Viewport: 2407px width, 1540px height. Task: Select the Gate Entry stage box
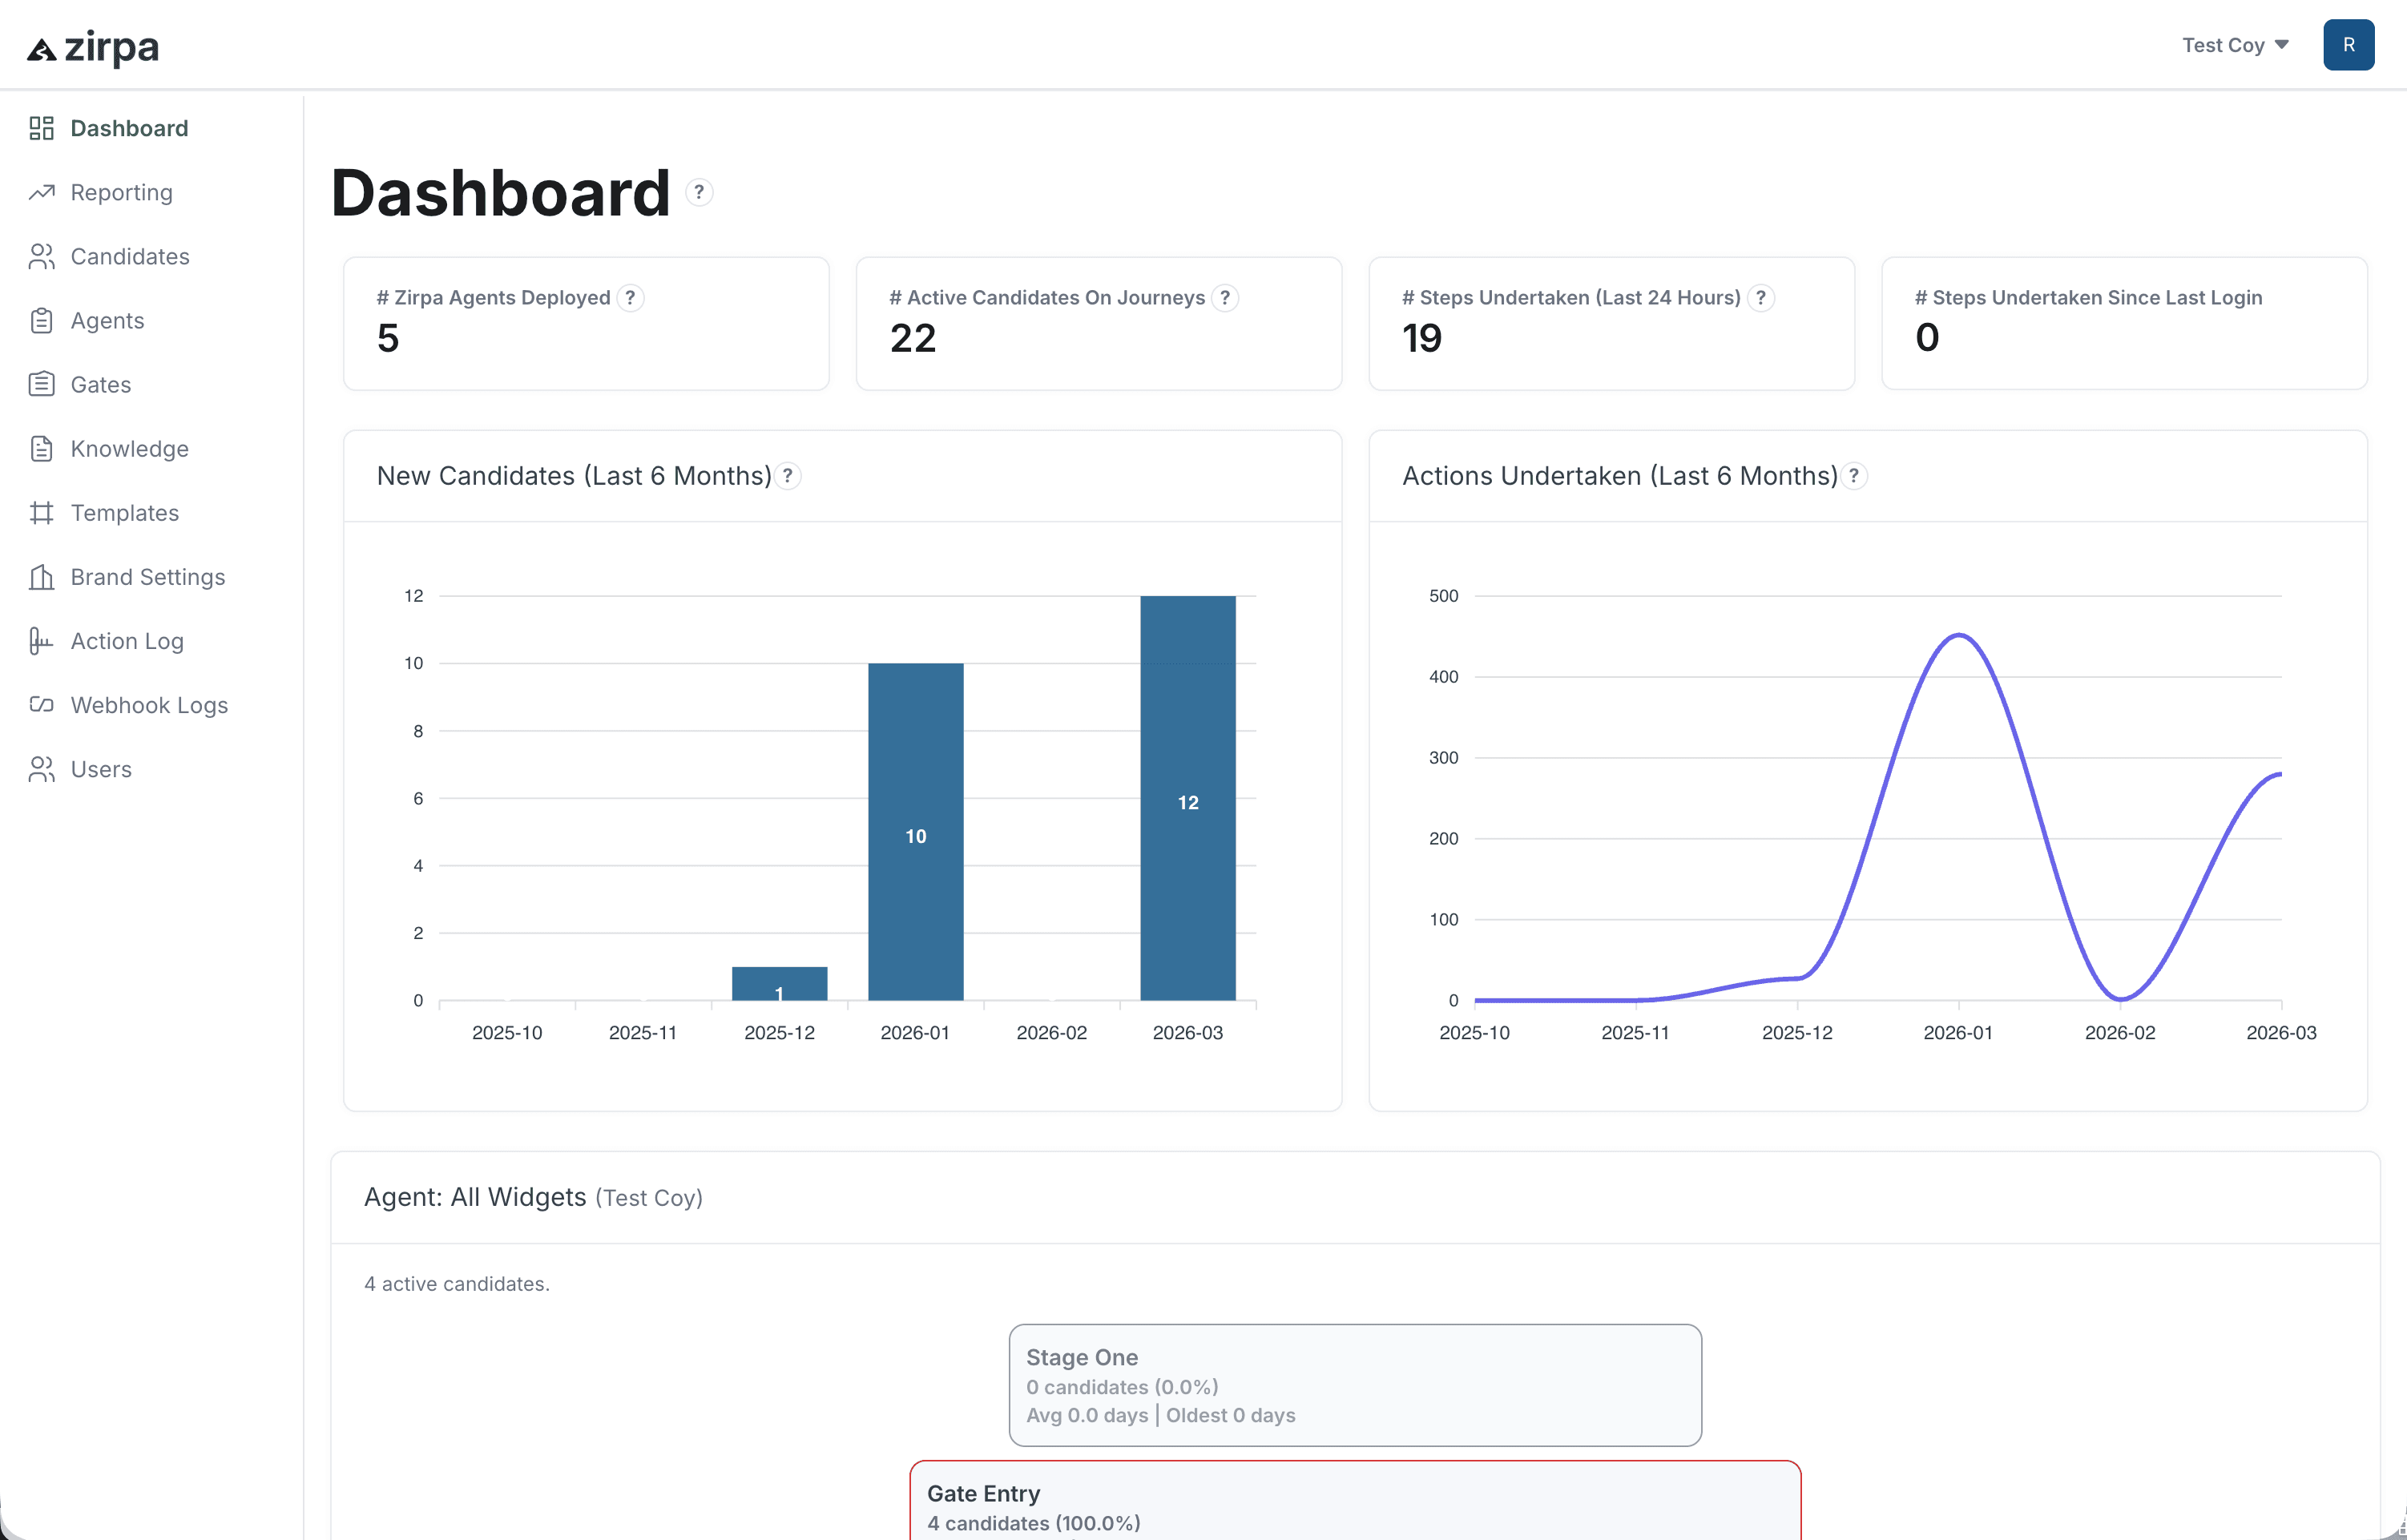(1355, 1505)
